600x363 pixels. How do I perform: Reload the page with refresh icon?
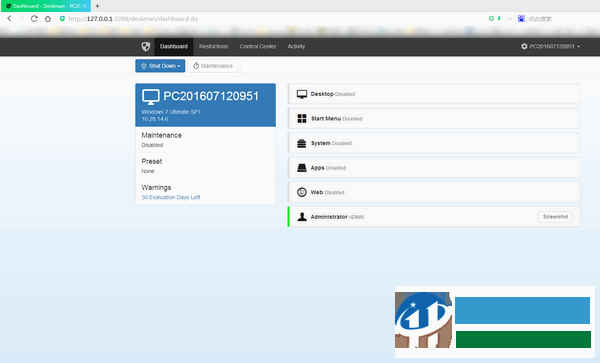point(34,19)
